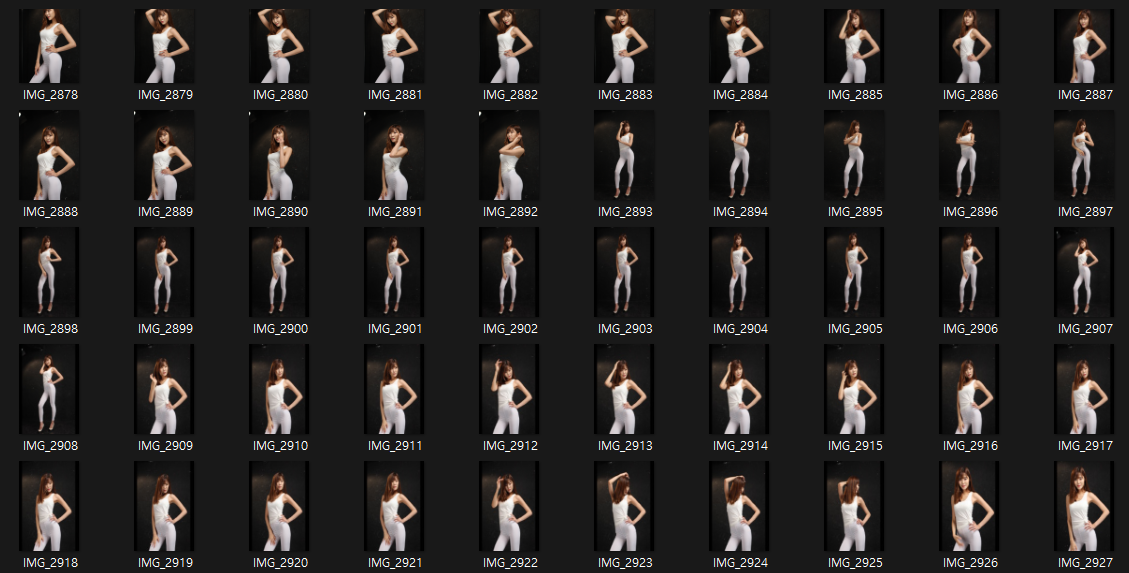The width and height of the screenshot is (1129, 573).
Task: Click the IMG_2890 thumbnail image
Action: [280, 155]
